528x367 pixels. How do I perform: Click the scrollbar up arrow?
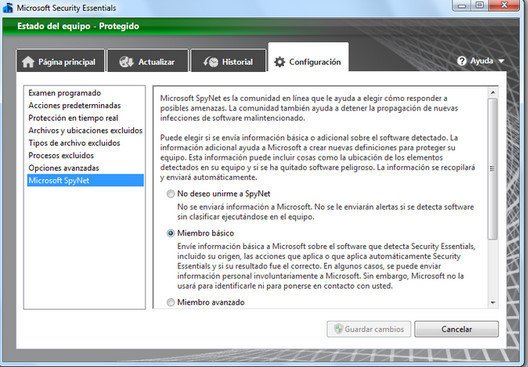click(x=493, y=92)
